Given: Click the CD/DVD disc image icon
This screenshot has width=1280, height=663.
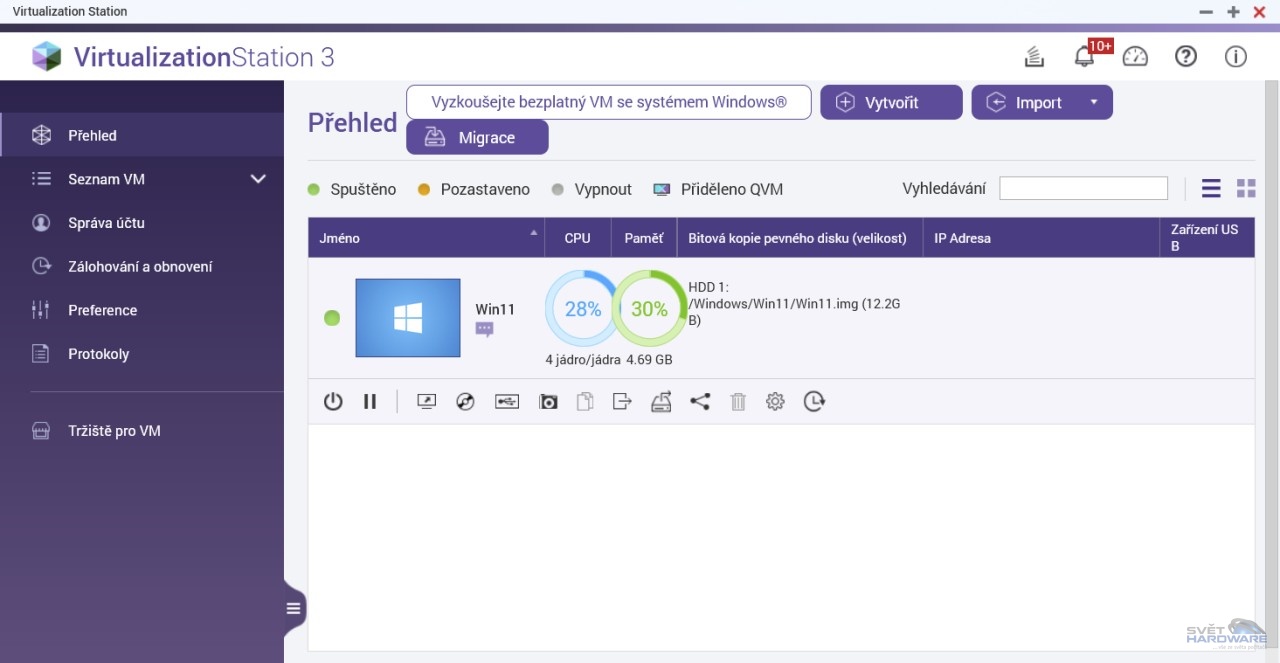Looking at the screenshot, I should point(465,402).
